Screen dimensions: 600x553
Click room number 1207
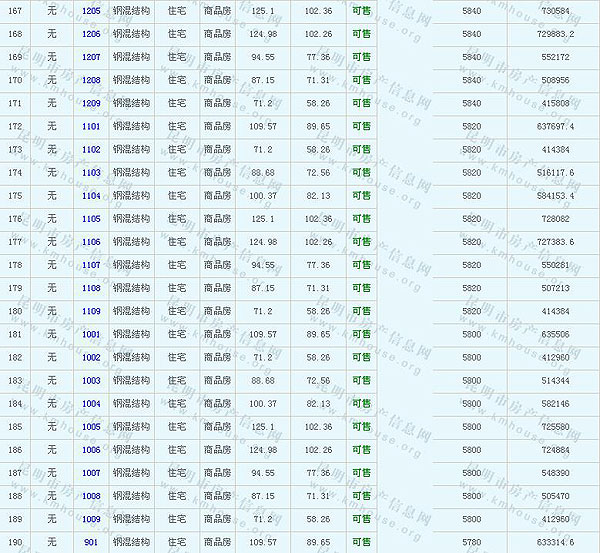click(91, 57)
